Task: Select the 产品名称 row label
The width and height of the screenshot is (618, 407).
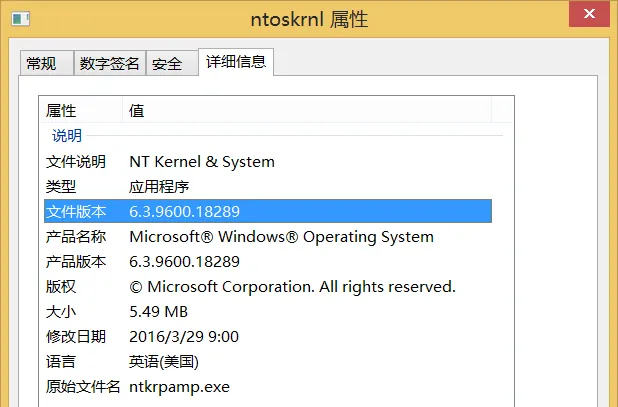Action: (x=76, y=237)
